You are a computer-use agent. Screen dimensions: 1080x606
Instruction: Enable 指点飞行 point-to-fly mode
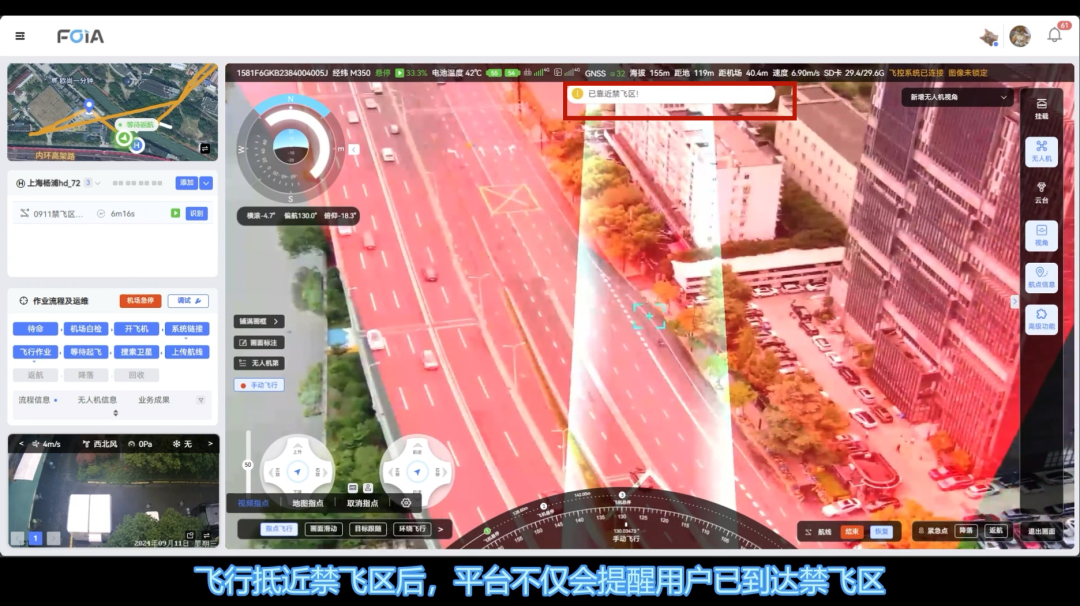(x=279, y=529)
